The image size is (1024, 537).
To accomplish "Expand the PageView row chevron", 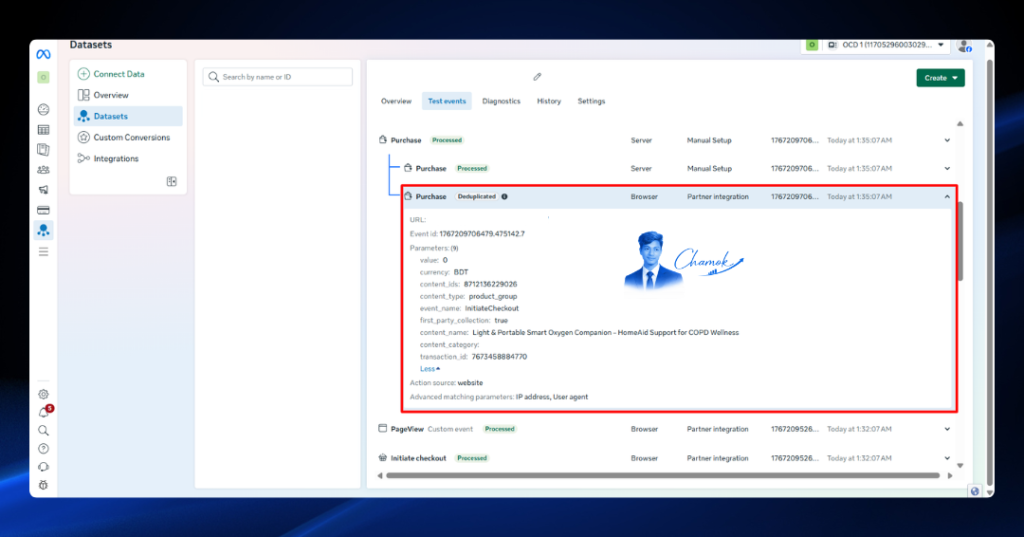I will point(947,429).
